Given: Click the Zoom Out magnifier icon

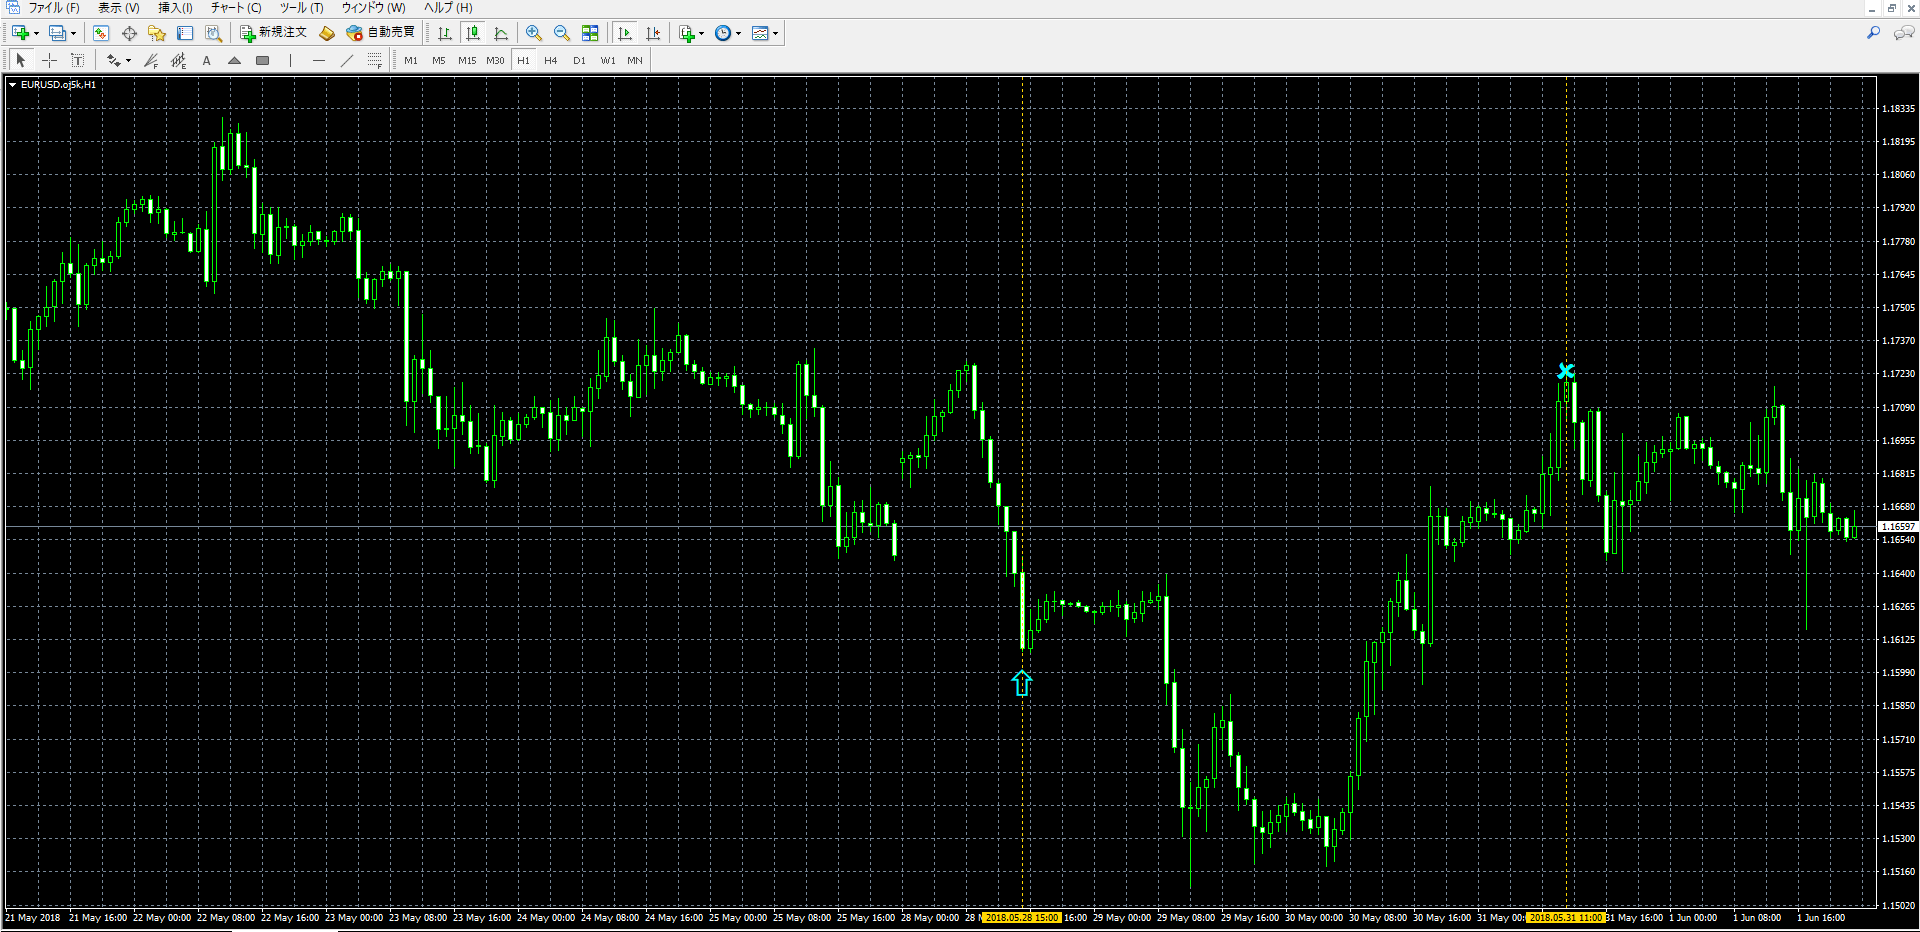Looking at the screenshot, I should coord(562,33).
